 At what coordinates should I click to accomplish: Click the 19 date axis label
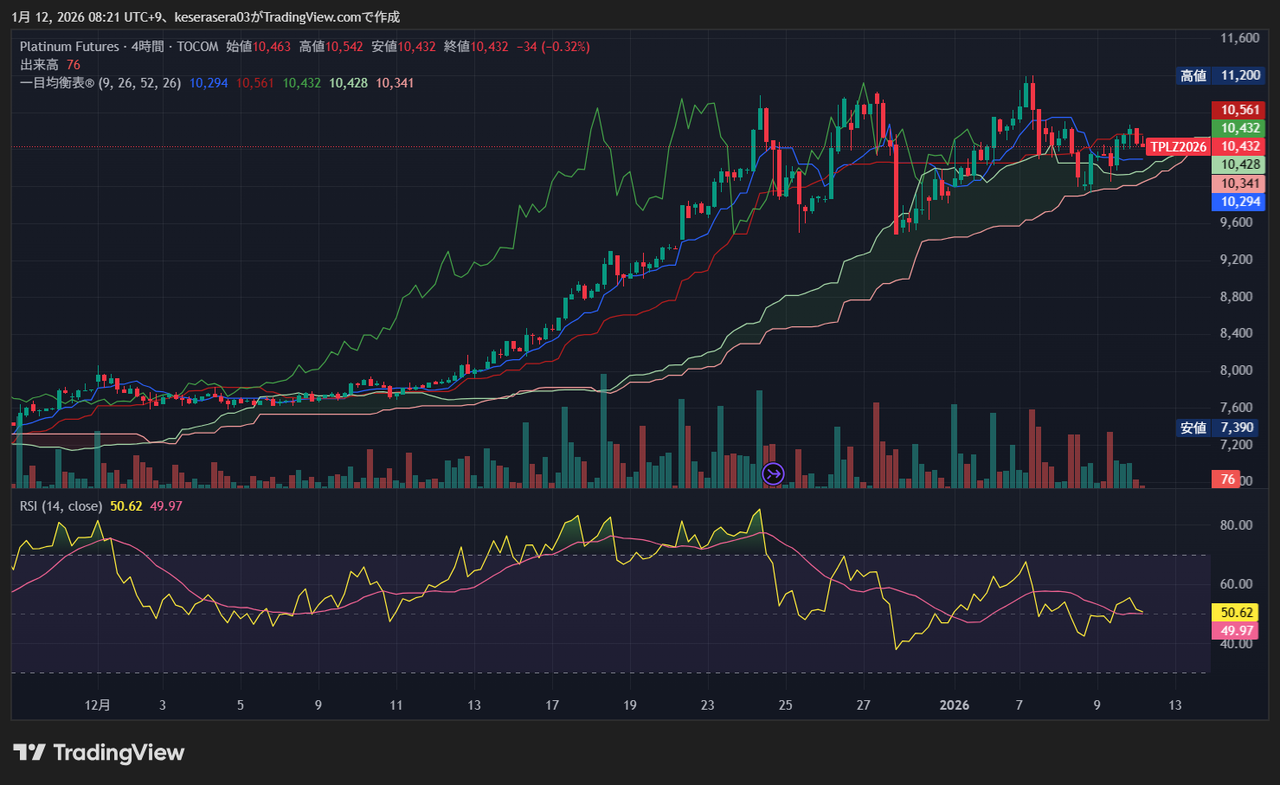pos(630,705)
